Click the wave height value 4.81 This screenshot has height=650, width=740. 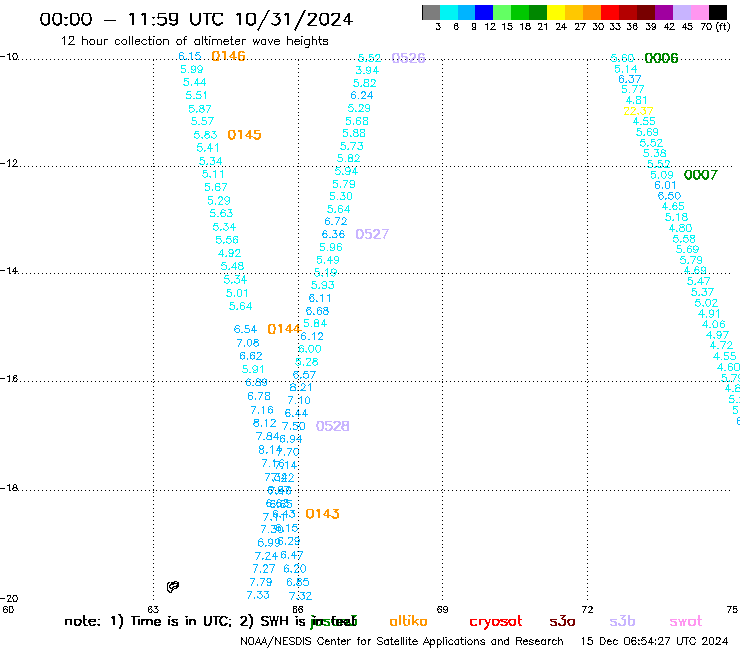pyautogui.click(x=636, y=101)
